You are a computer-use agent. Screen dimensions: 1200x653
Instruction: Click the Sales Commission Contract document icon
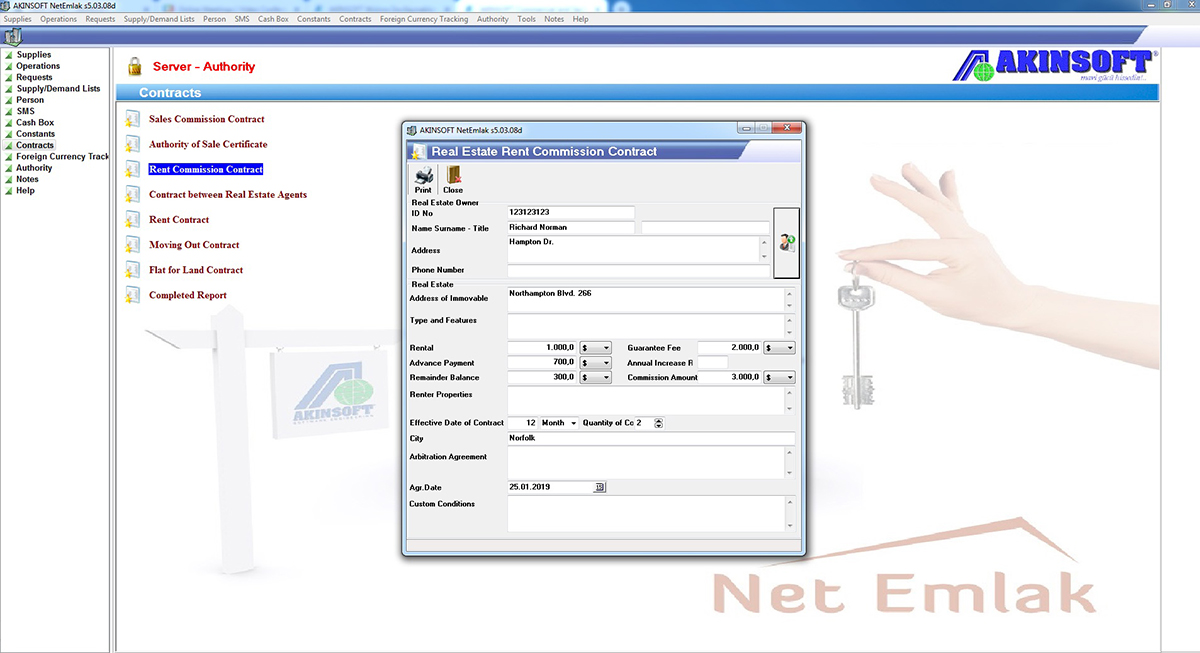pos(132,119)
